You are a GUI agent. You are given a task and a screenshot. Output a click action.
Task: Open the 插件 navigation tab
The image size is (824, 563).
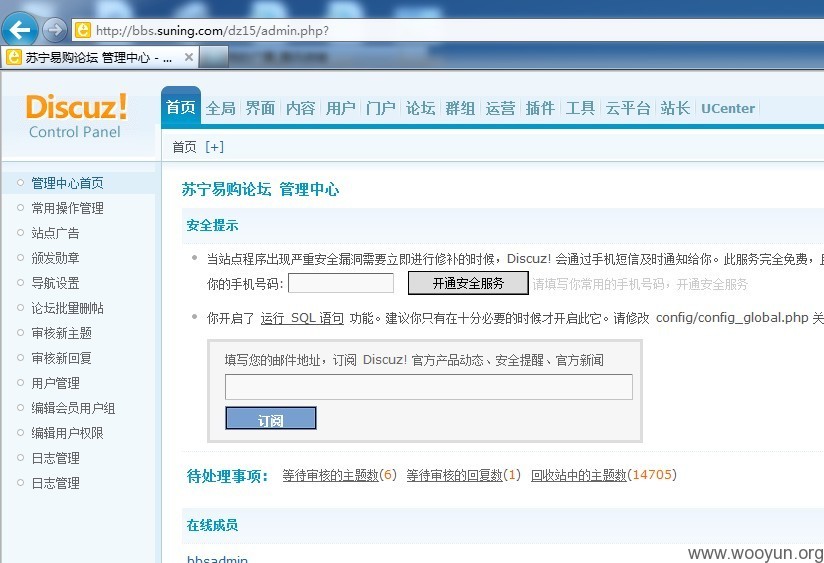tap(540, 108)
